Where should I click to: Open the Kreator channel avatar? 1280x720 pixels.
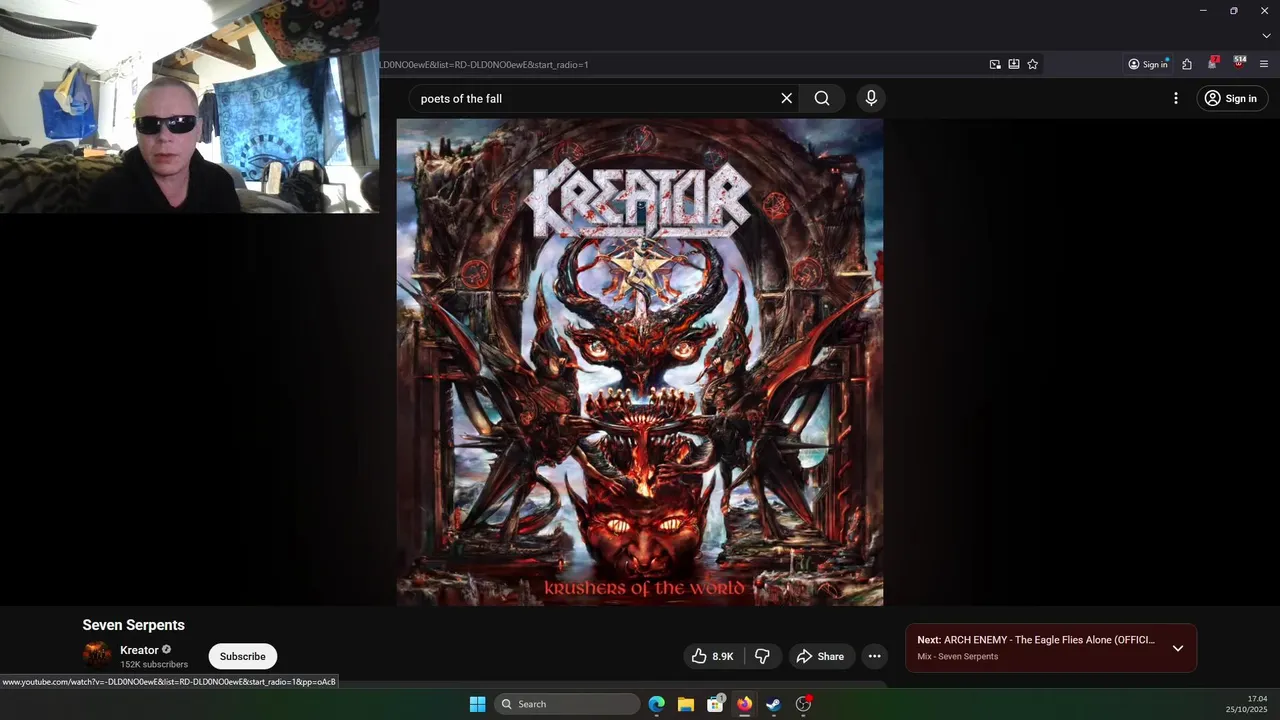[x=98, y=656]
